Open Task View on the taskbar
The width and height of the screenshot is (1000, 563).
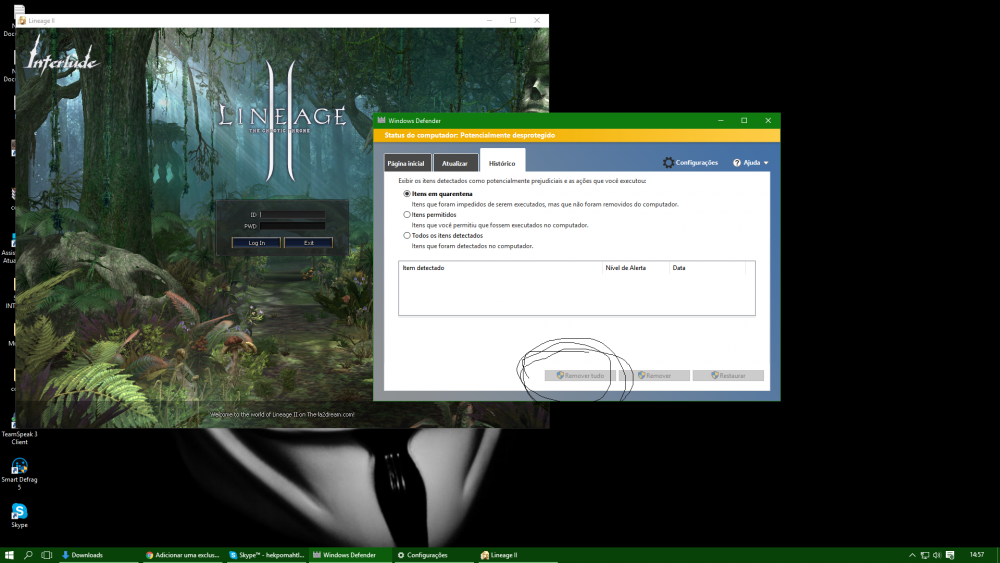[46, 555]
